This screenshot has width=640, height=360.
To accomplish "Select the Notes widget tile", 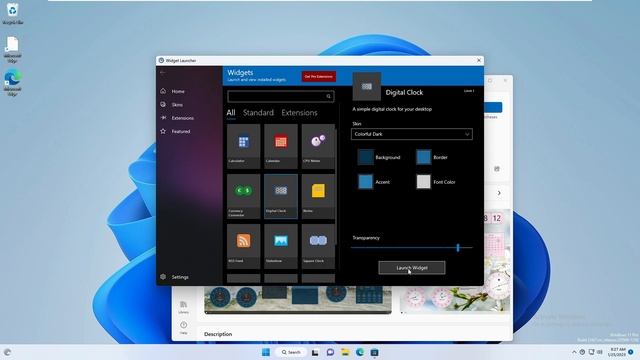I will click(318, 196).
